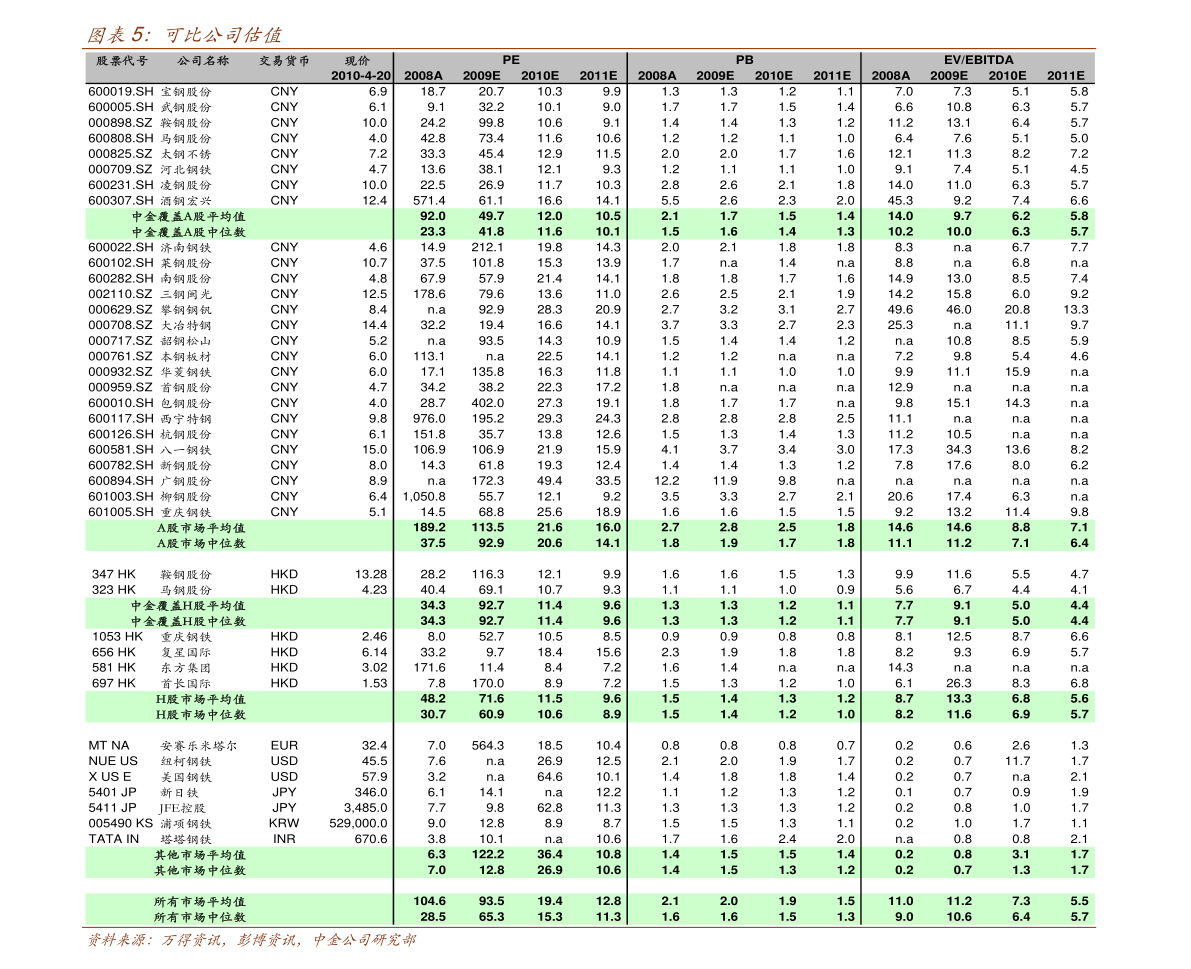Select stock code 000709.SZ
The width and height of the screenshot is (1191, 969).
(120, 169)
